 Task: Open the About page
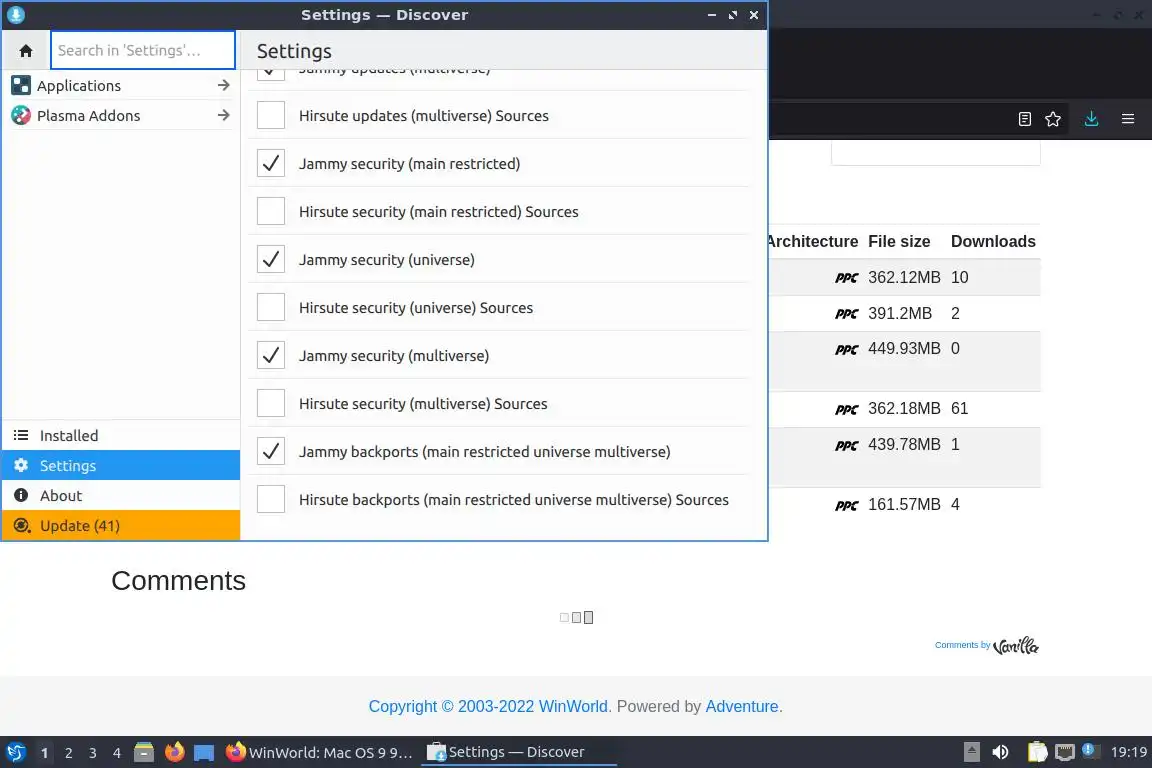point(121,495)
